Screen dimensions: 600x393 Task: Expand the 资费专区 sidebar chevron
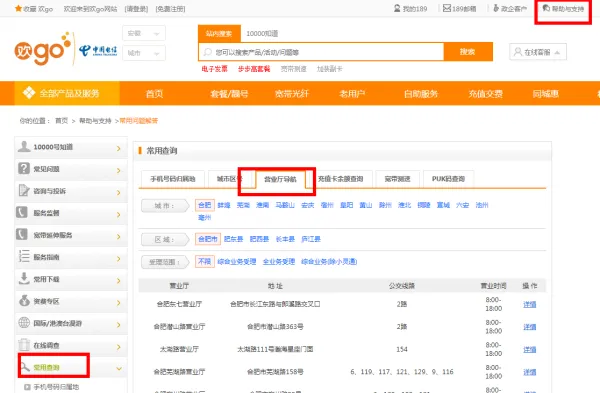click(x=119, y=303)
